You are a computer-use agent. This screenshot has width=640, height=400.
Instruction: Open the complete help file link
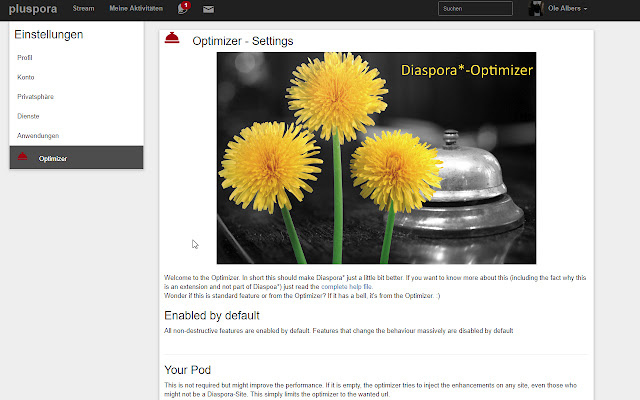click(347, 287)
